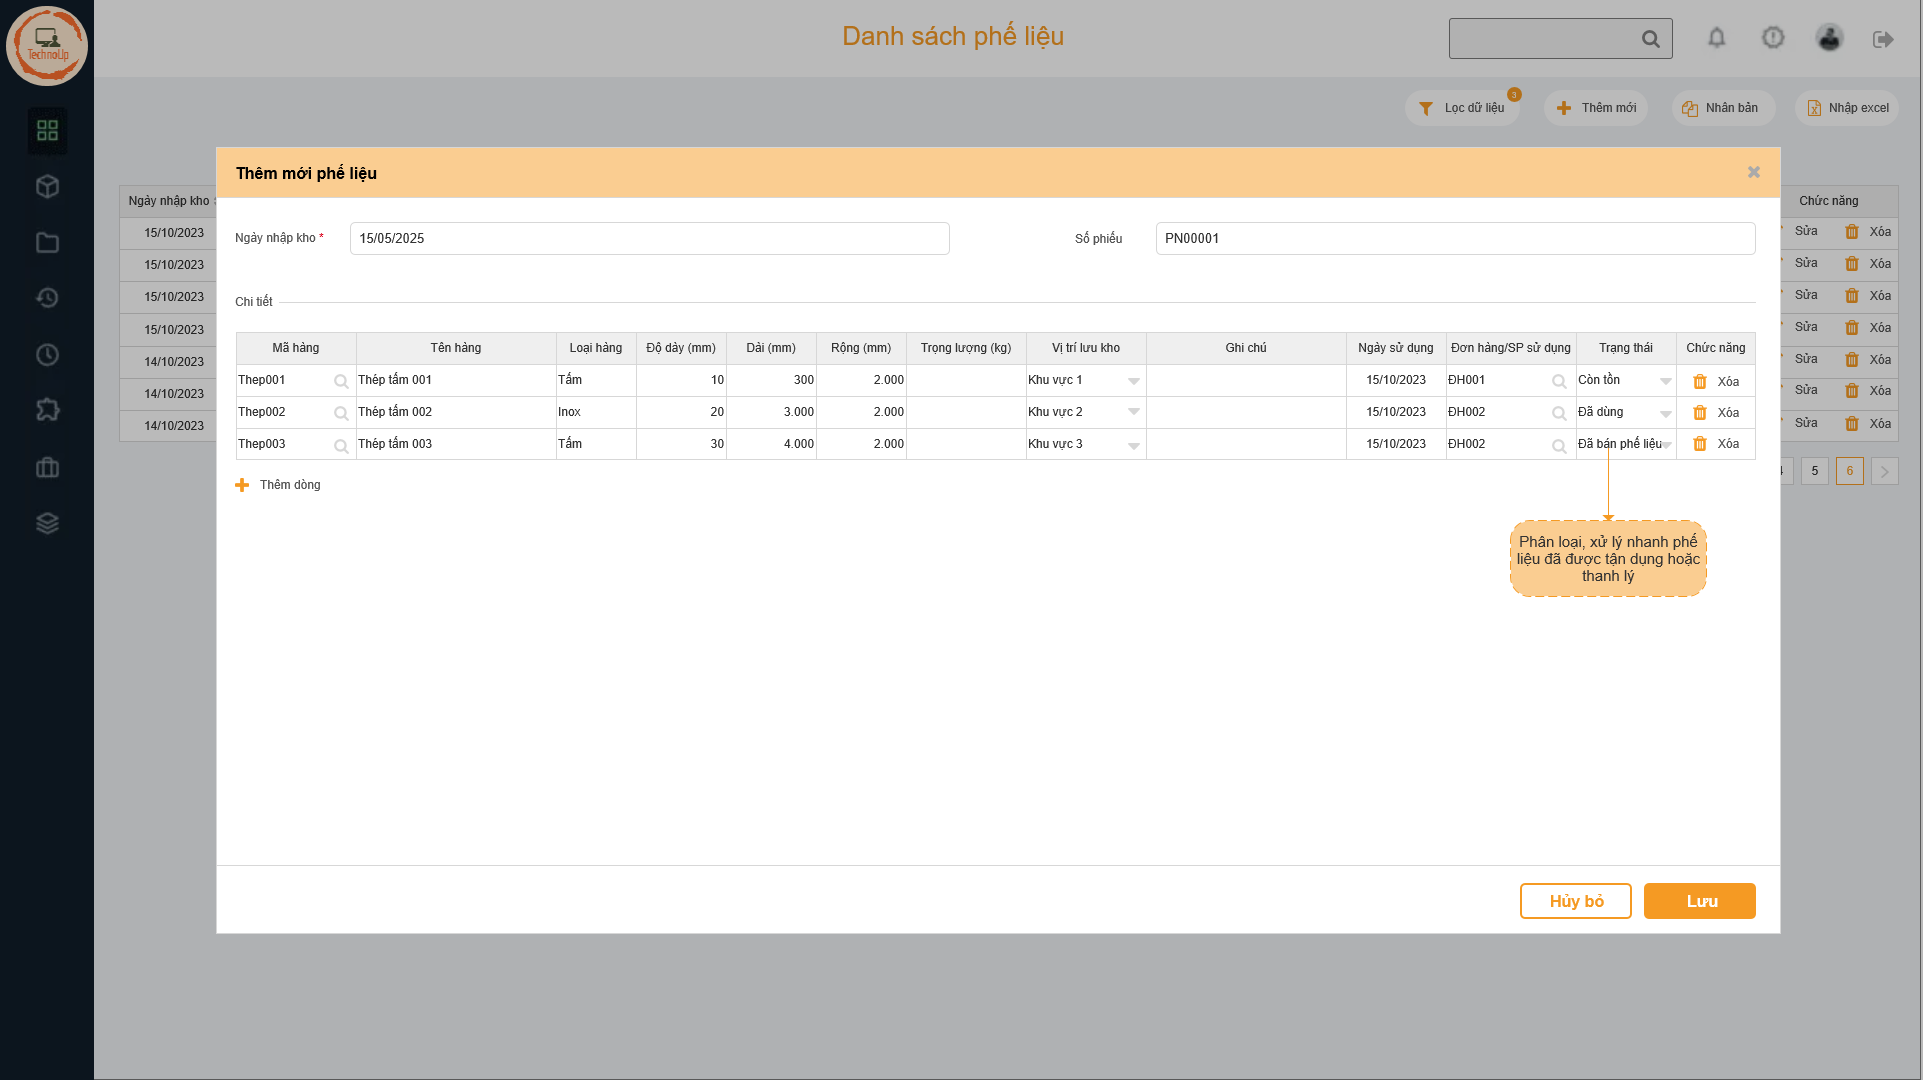Click the search magnifier for Thep001 code

341,381
